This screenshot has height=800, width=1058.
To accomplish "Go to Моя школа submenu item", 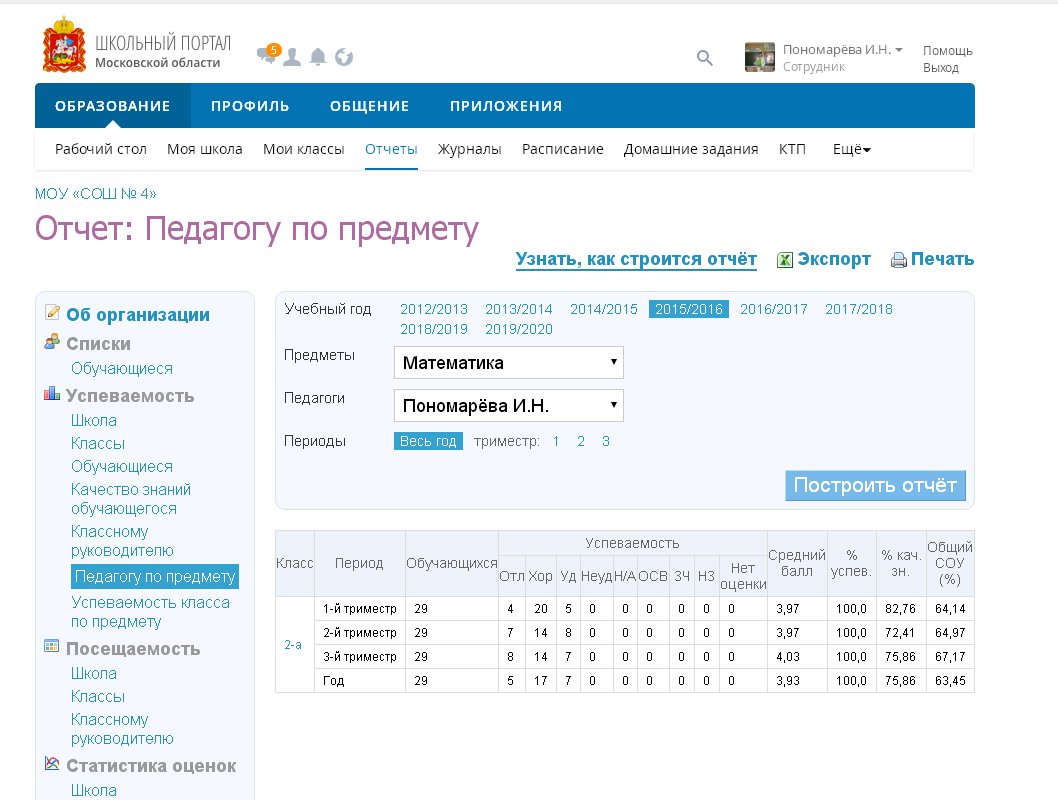I will coord(204,149).
